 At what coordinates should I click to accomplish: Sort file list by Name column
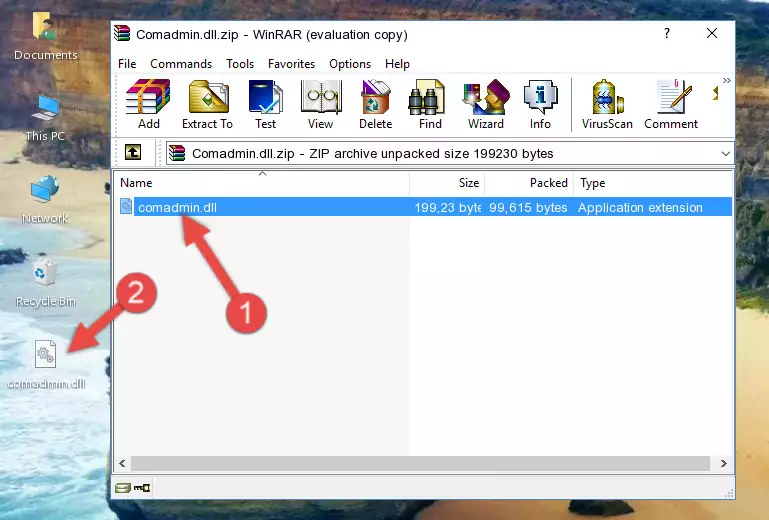[x=262, y=183]
